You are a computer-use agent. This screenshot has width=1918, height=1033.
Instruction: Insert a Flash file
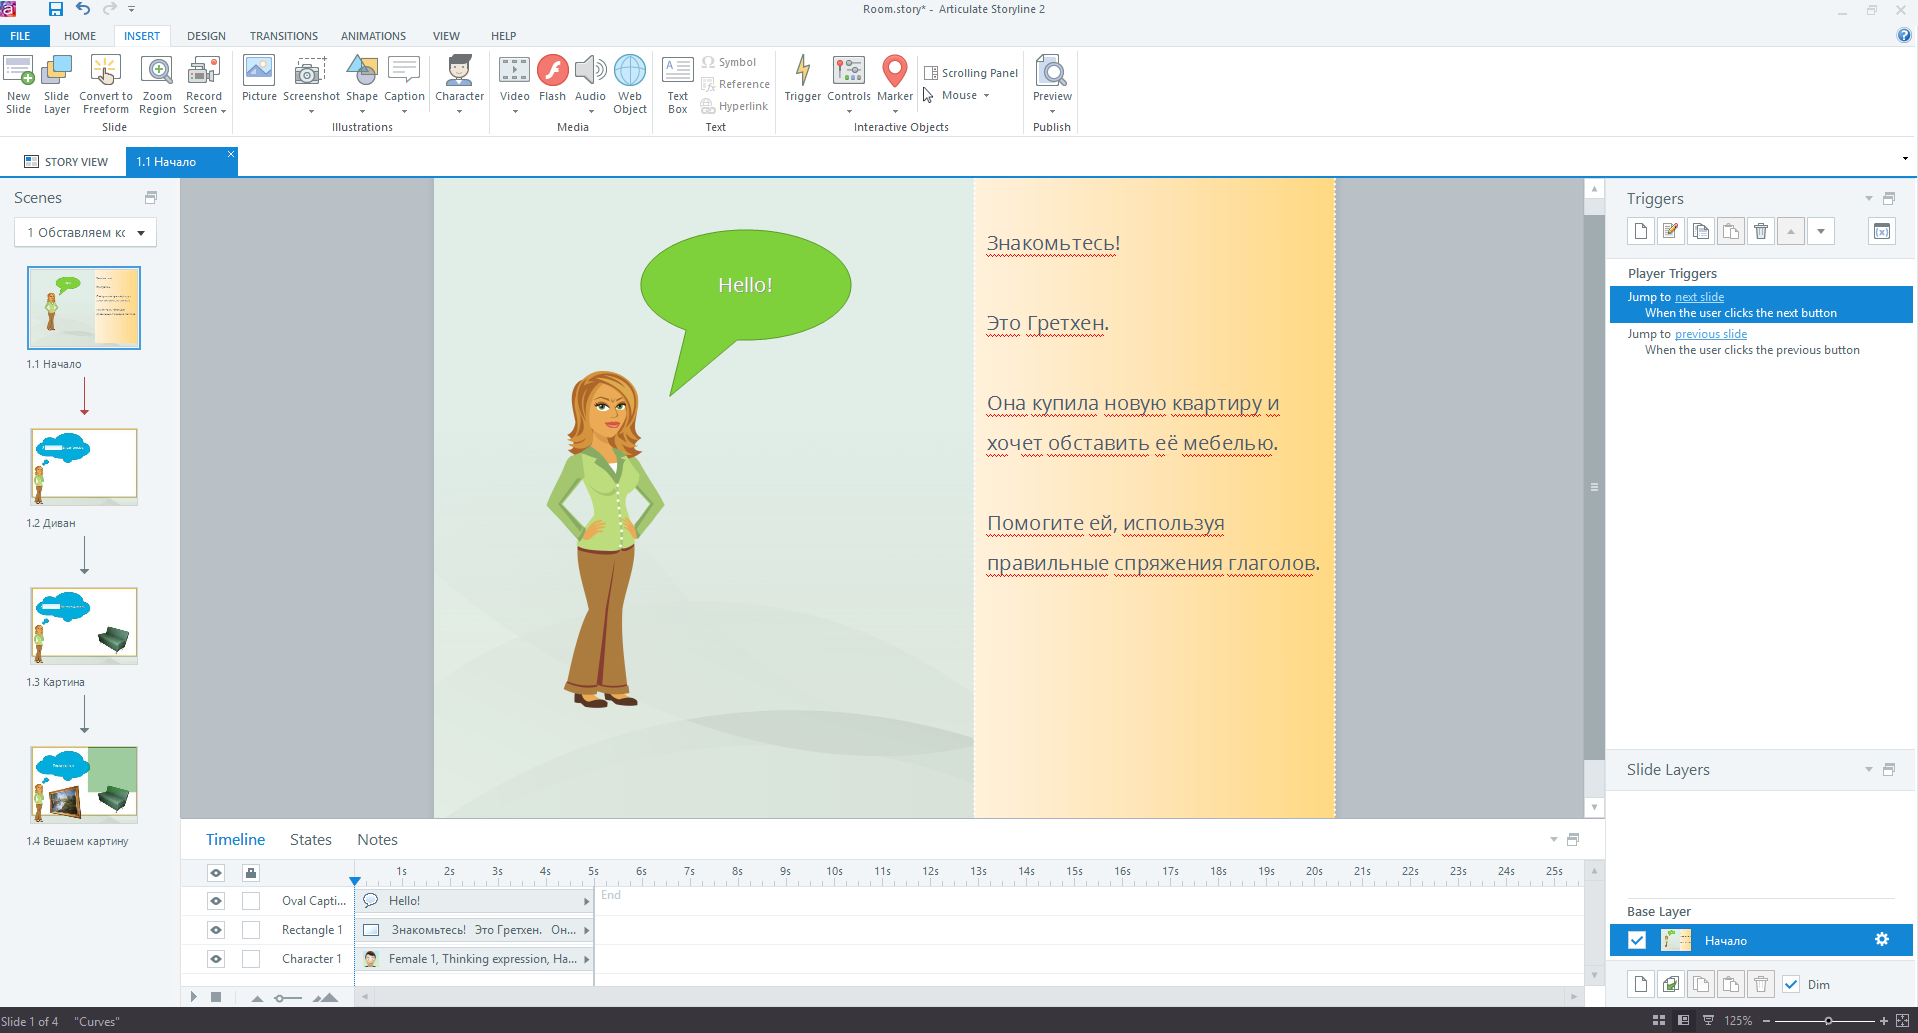pyautogui.click(x=552, y=79)
